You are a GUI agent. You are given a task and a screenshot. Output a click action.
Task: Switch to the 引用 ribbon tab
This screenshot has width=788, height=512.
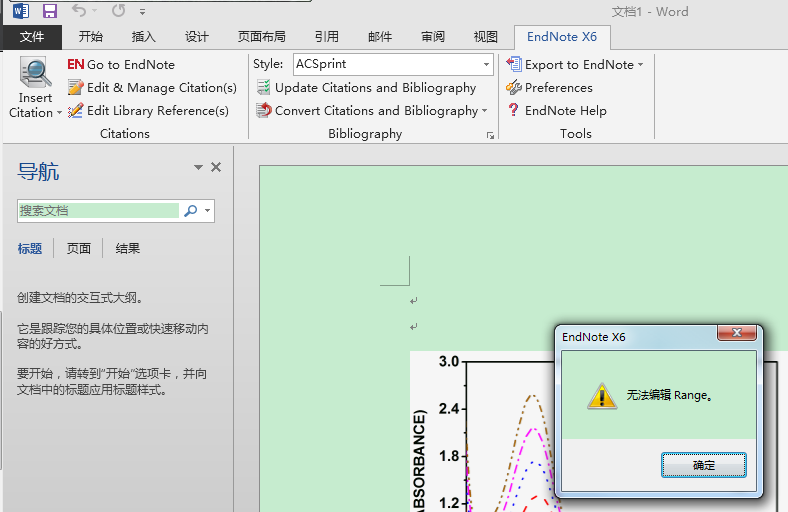tap(327, 37)
